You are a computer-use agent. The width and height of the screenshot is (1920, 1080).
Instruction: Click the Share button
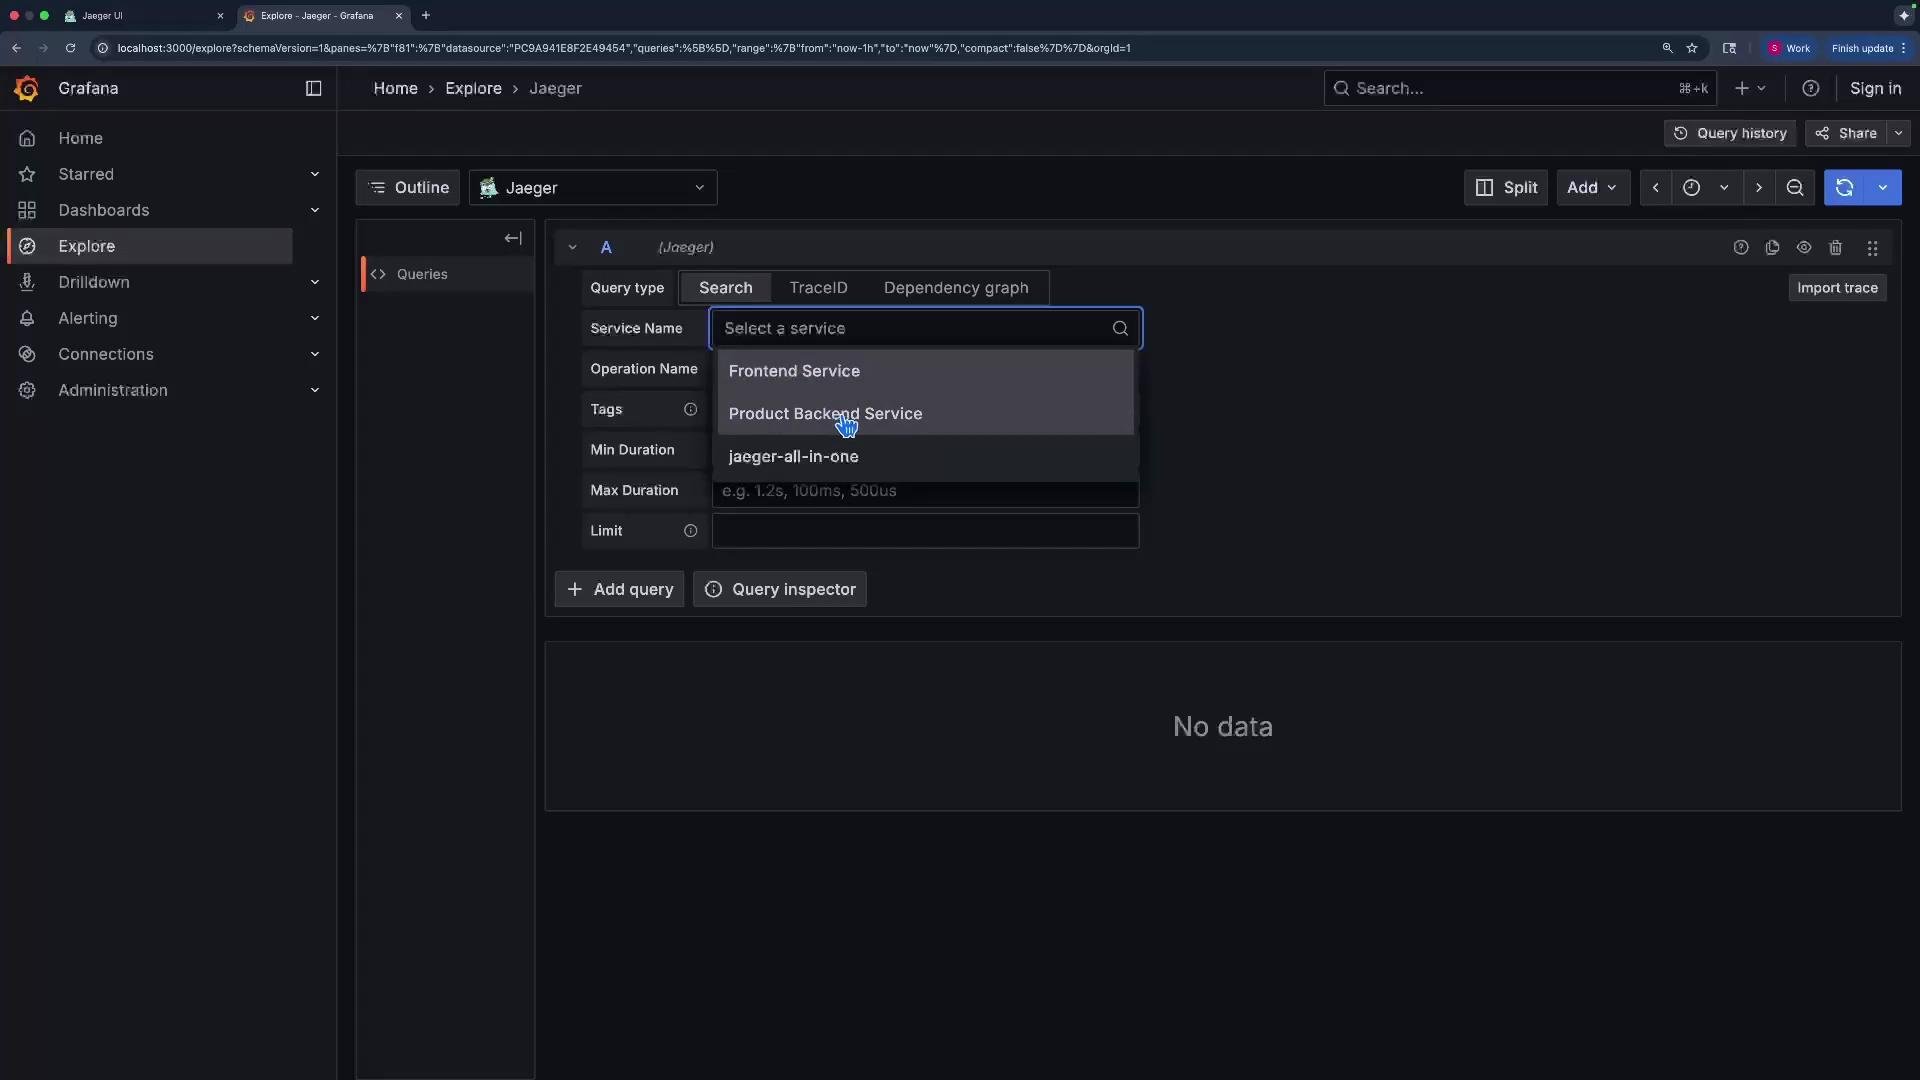[1846, 133]
